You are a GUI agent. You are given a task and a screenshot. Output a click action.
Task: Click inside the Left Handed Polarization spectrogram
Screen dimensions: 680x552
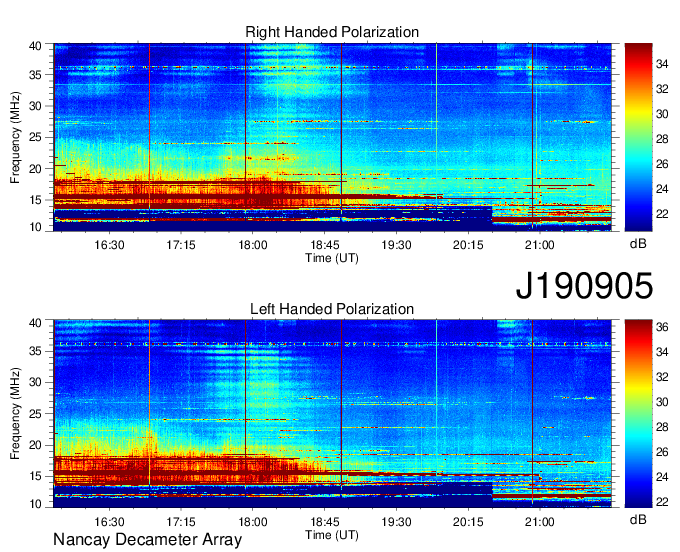(x=332, y=414)
